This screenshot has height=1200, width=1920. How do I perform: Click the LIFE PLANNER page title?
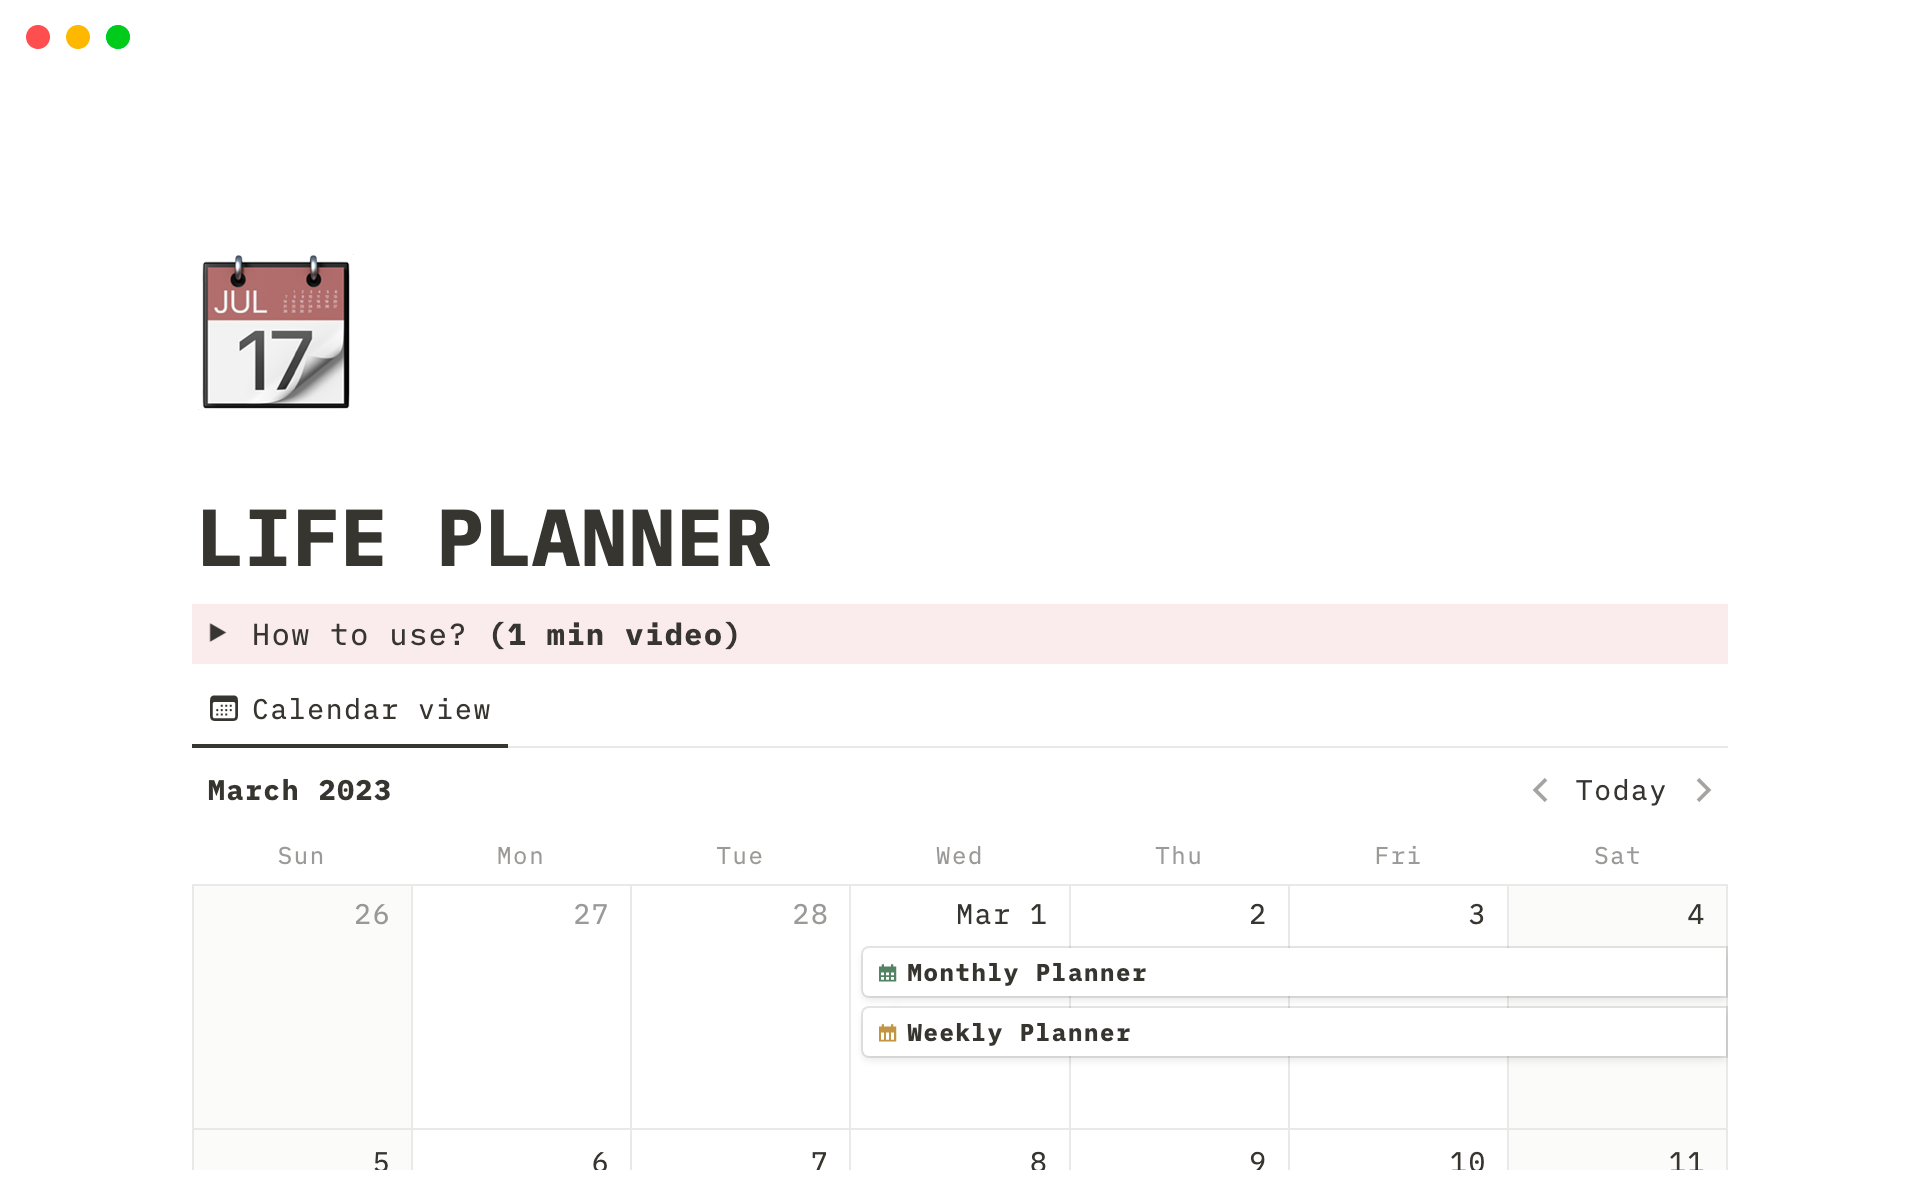(485, 539)
